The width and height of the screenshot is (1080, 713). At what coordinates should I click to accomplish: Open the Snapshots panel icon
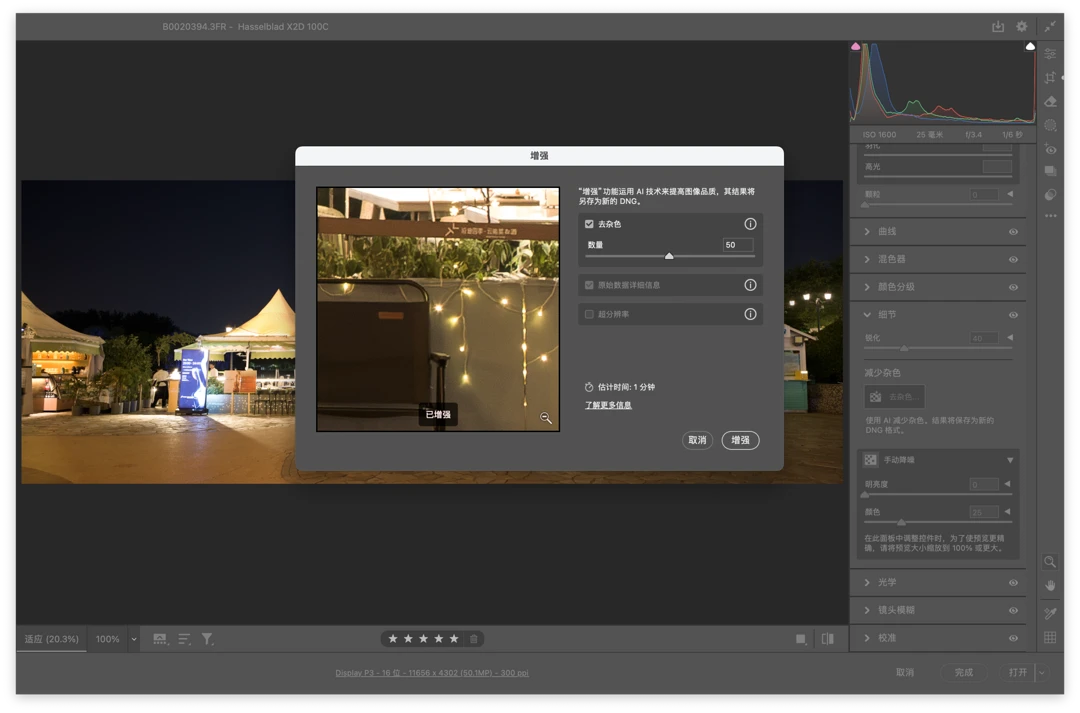[x=1050, y=171]
